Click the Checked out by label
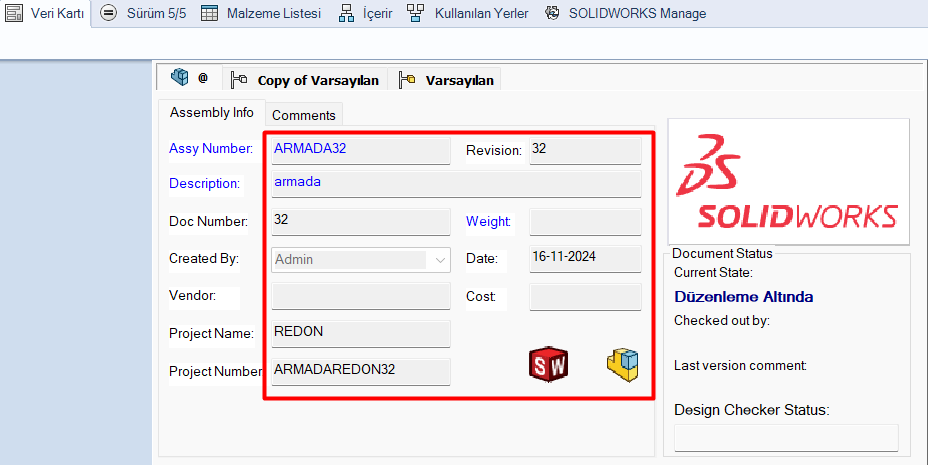 [x=721, y=321]
